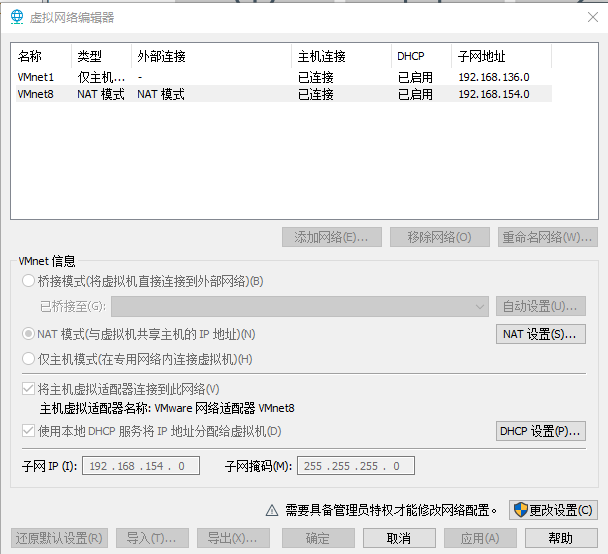Close the 虚拟网络编辑器 dialog

[592, 17]
